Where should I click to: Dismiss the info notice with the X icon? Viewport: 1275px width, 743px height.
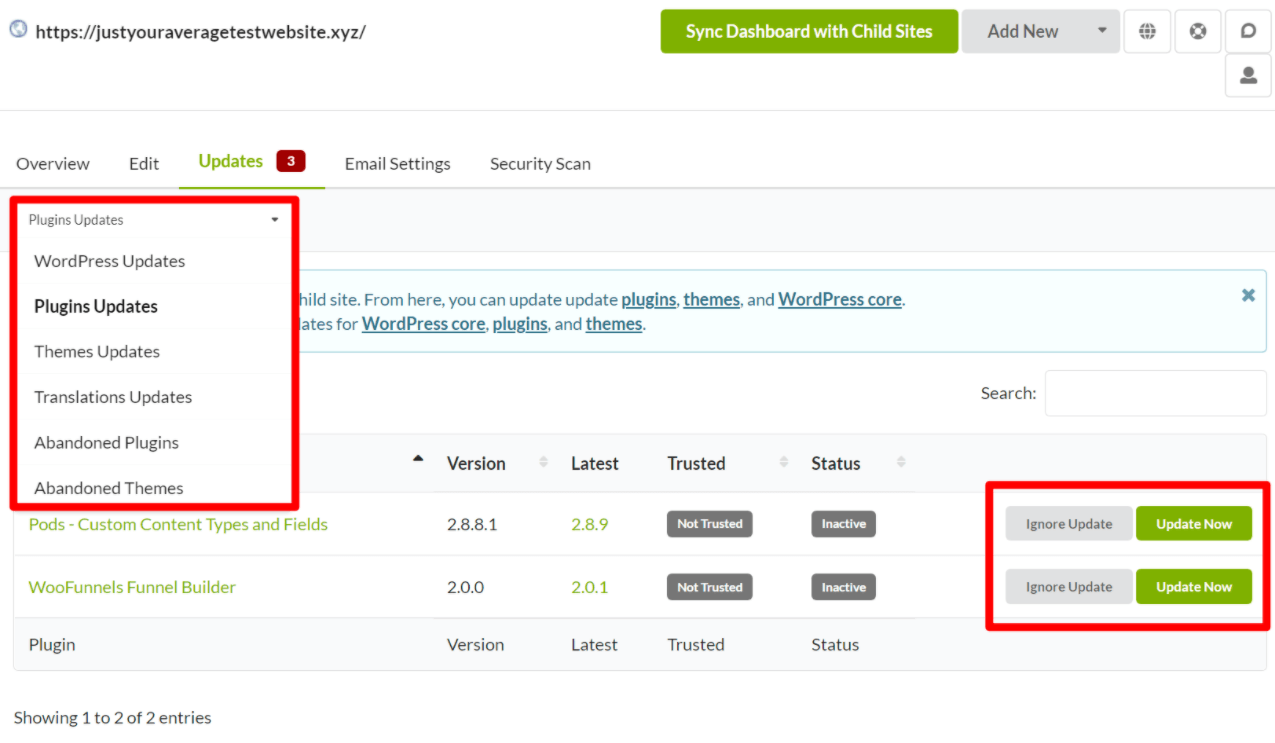tap(1248, 295)
